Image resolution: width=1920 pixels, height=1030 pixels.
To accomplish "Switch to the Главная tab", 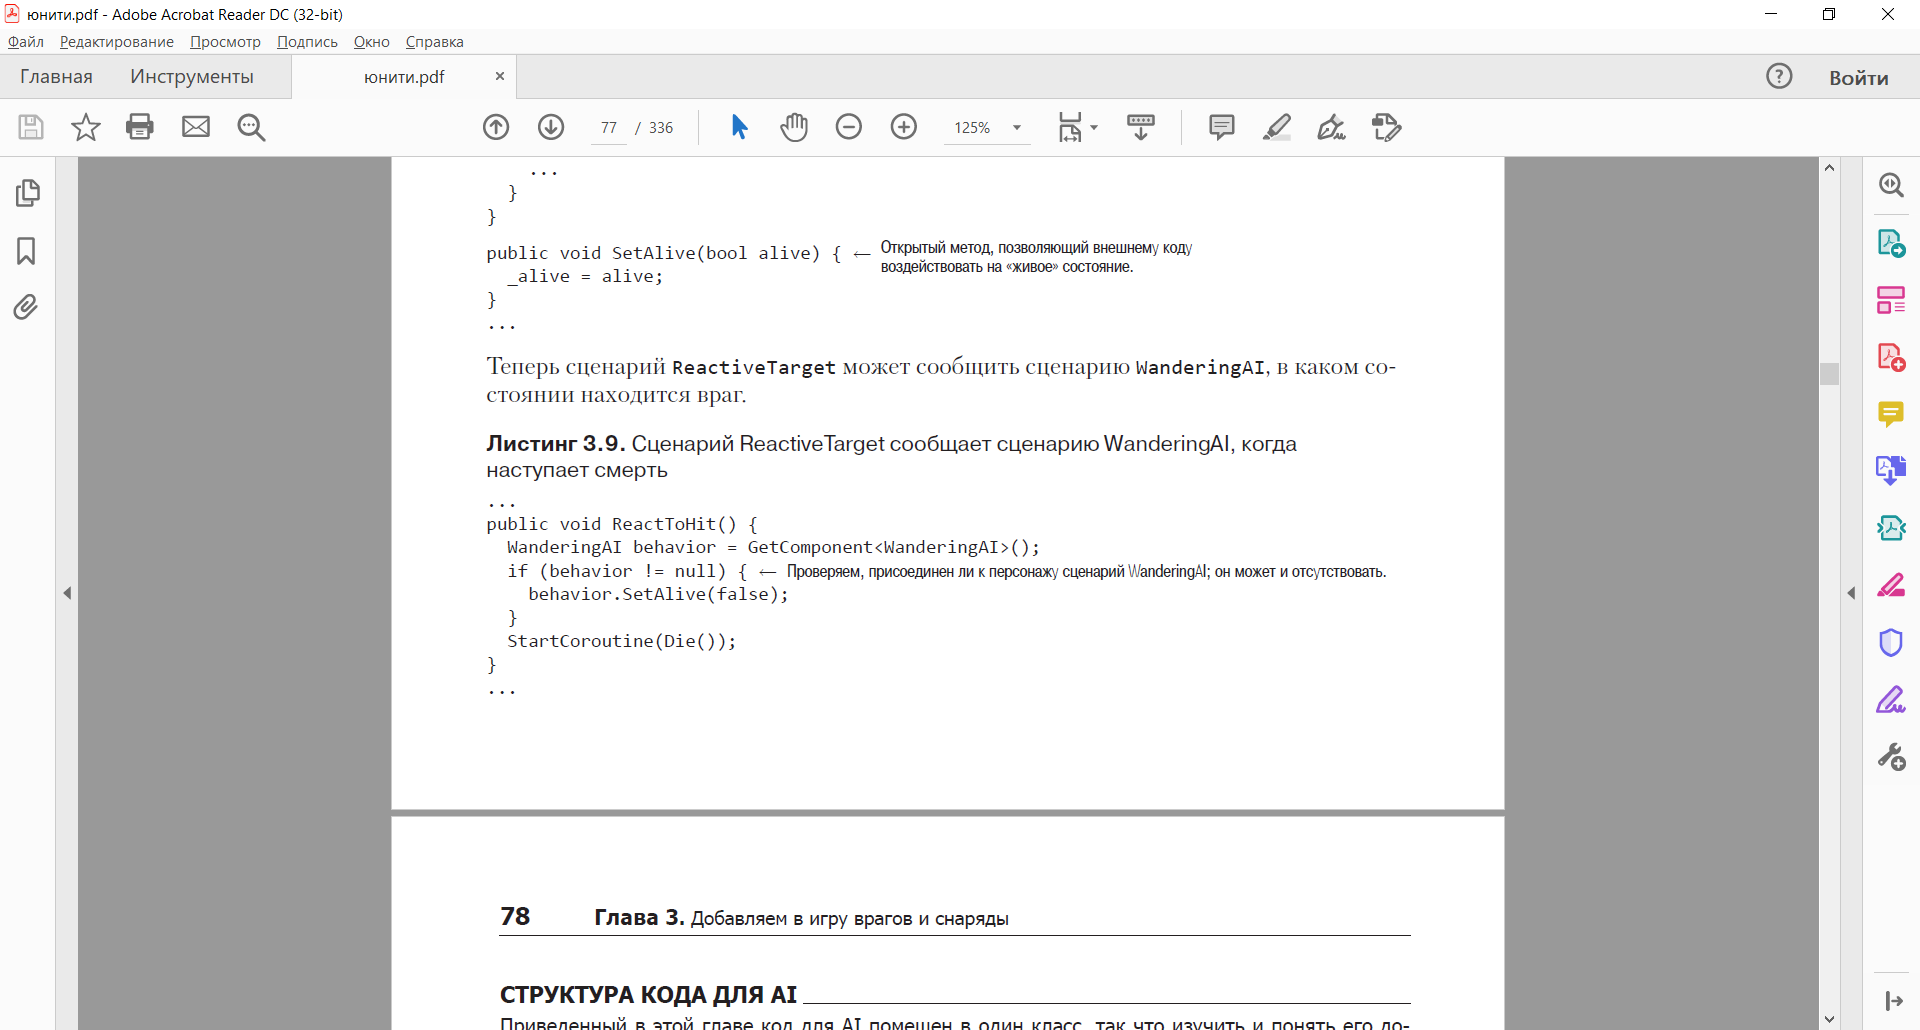I will point(56,77).
